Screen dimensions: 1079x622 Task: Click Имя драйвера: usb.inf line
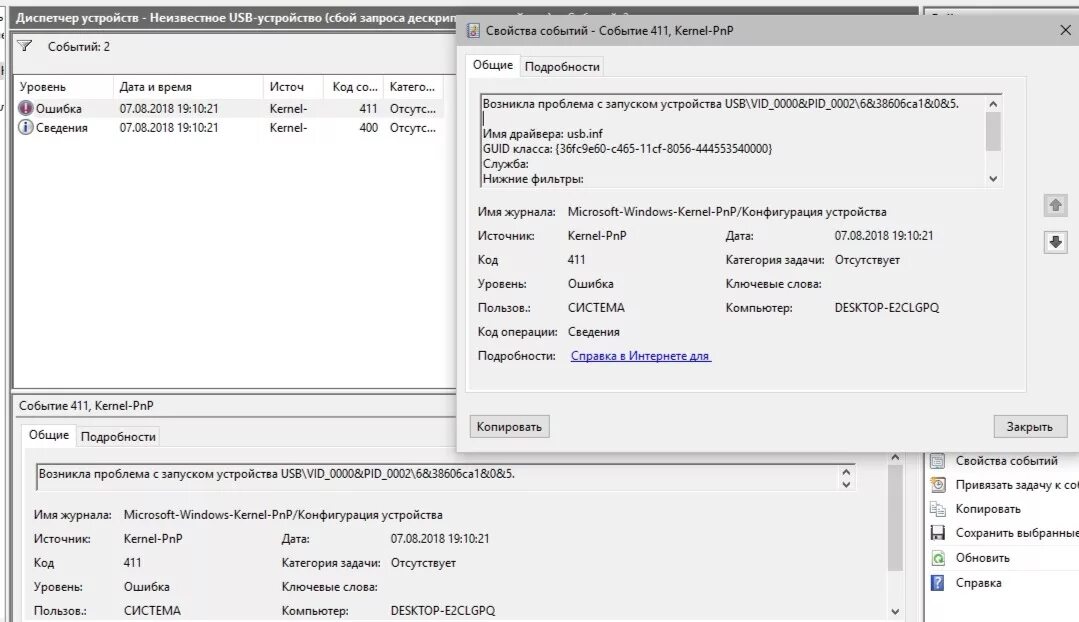click(542, 133)
